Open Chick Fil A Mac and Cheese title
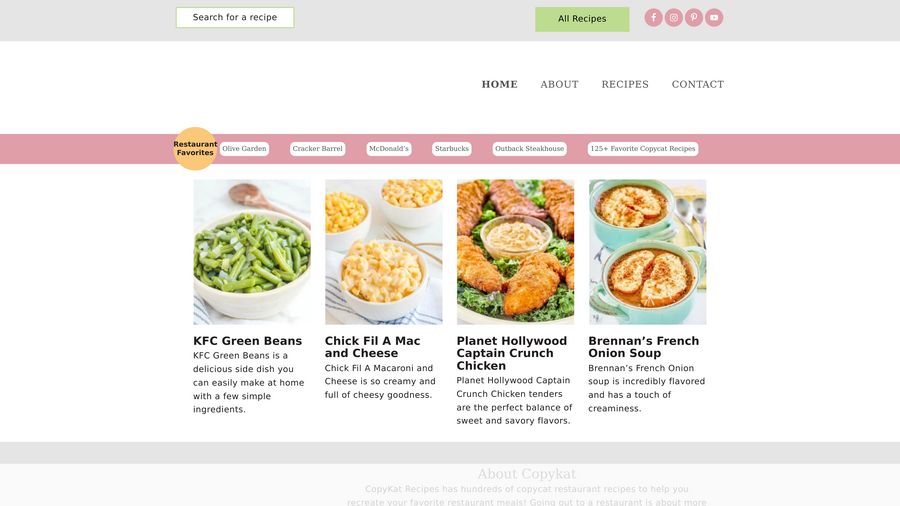The width and height of the screenshot is (900, 506). click(x=373, y=347)
